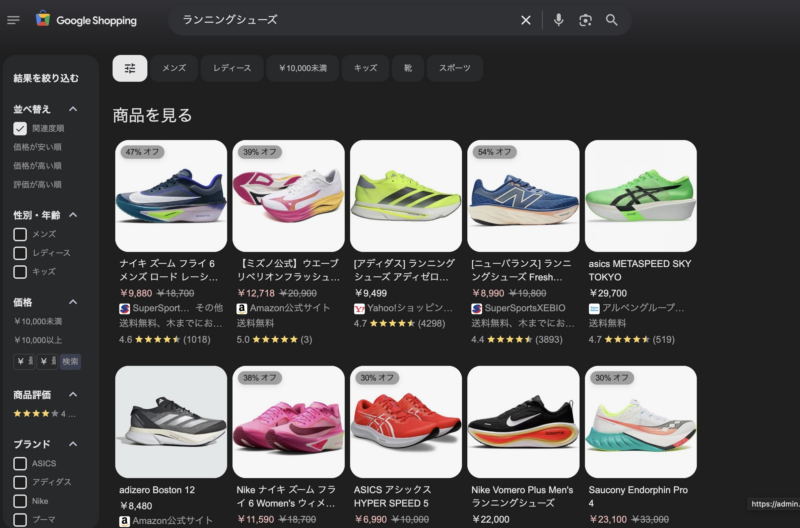Click the Google Shopping logo
The image size is (800, 528).
pyautogui.click(x=86, y=20)
